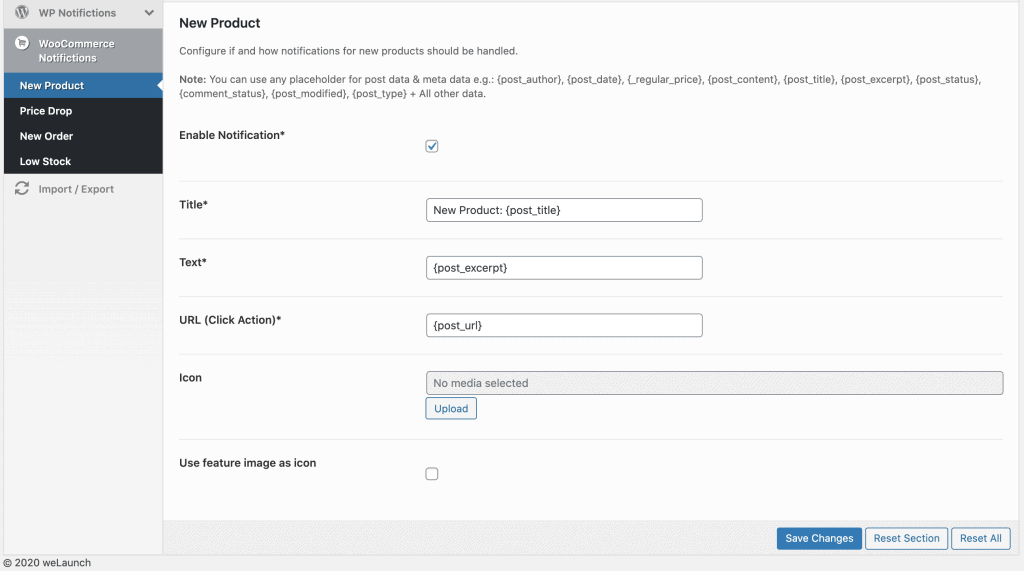Click the WooCommerce cart icon
This screenshot has height=571, width=1024.
point(21,44)
